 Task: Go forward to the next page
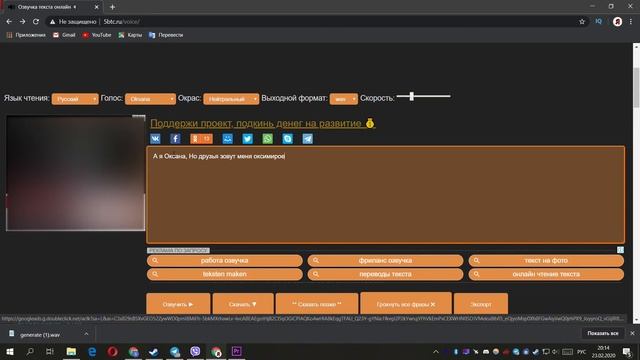tap(22, 22)
